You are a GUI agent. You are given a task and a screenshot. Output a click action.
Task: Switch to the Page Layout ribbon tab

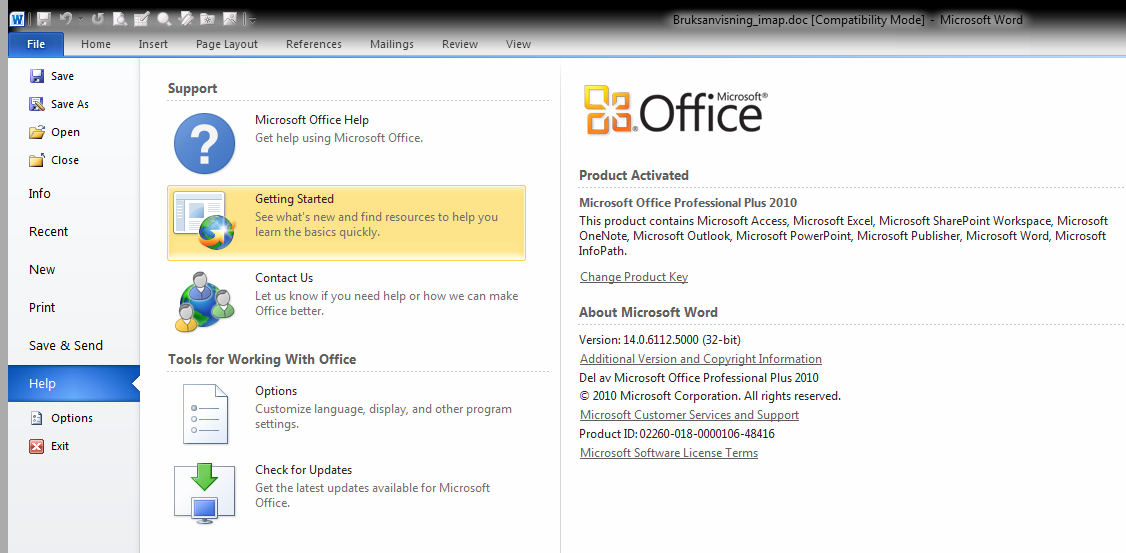click(226, 44)
